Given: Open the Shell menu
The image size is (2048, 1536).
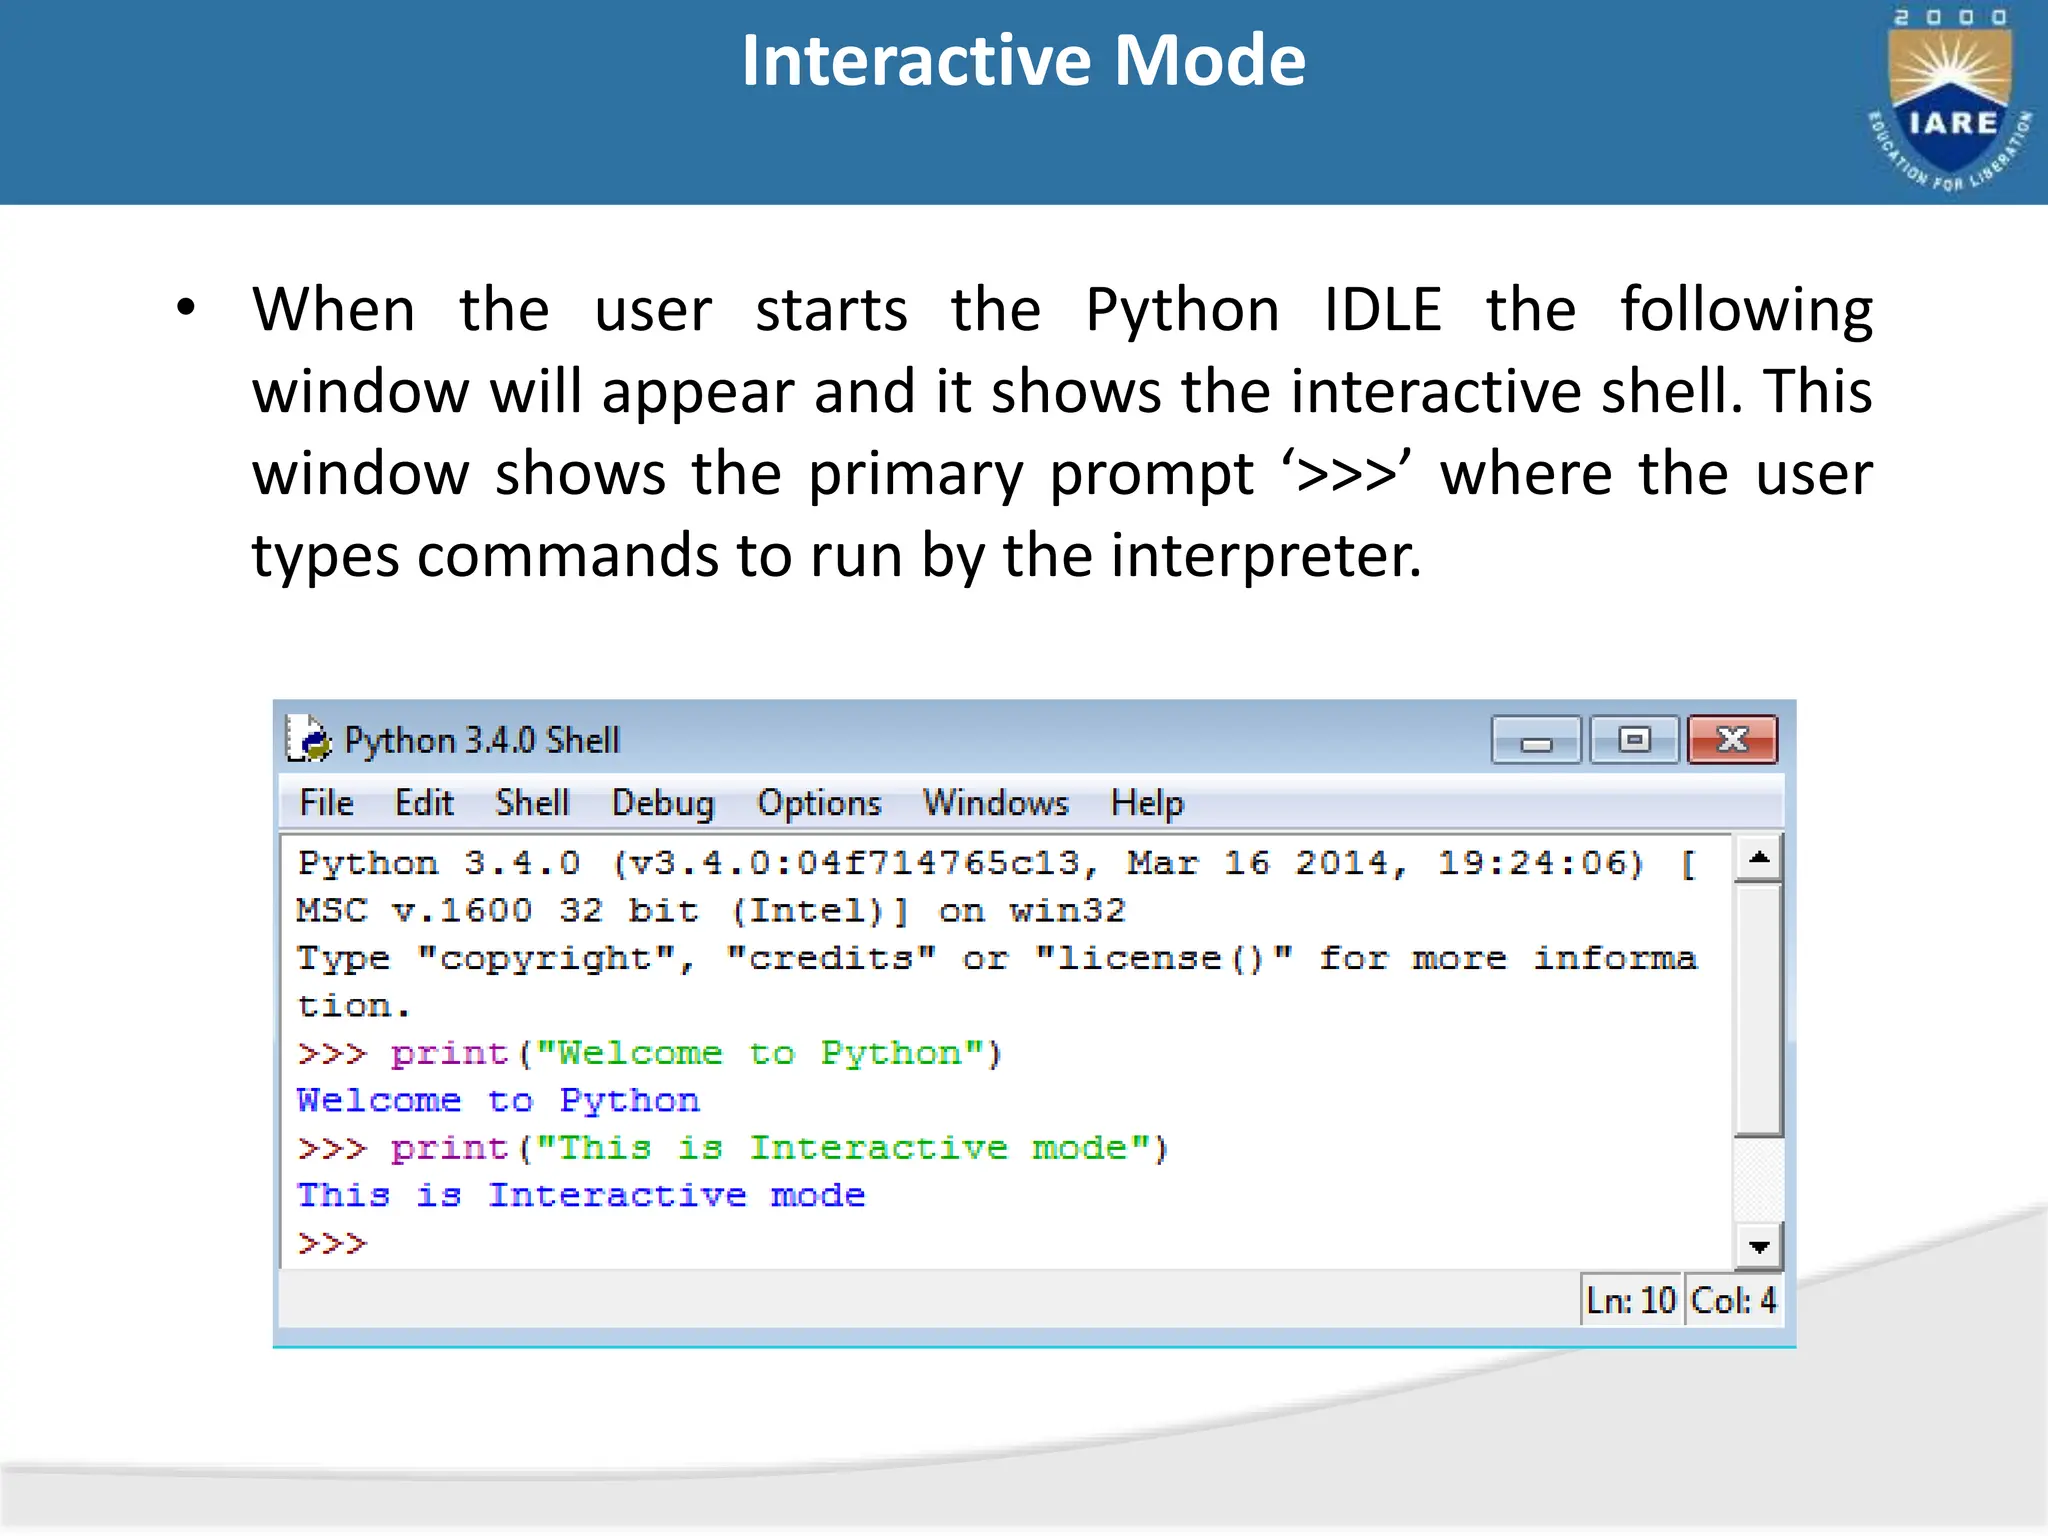Looking at the screenshot, I should pos(532,803).
